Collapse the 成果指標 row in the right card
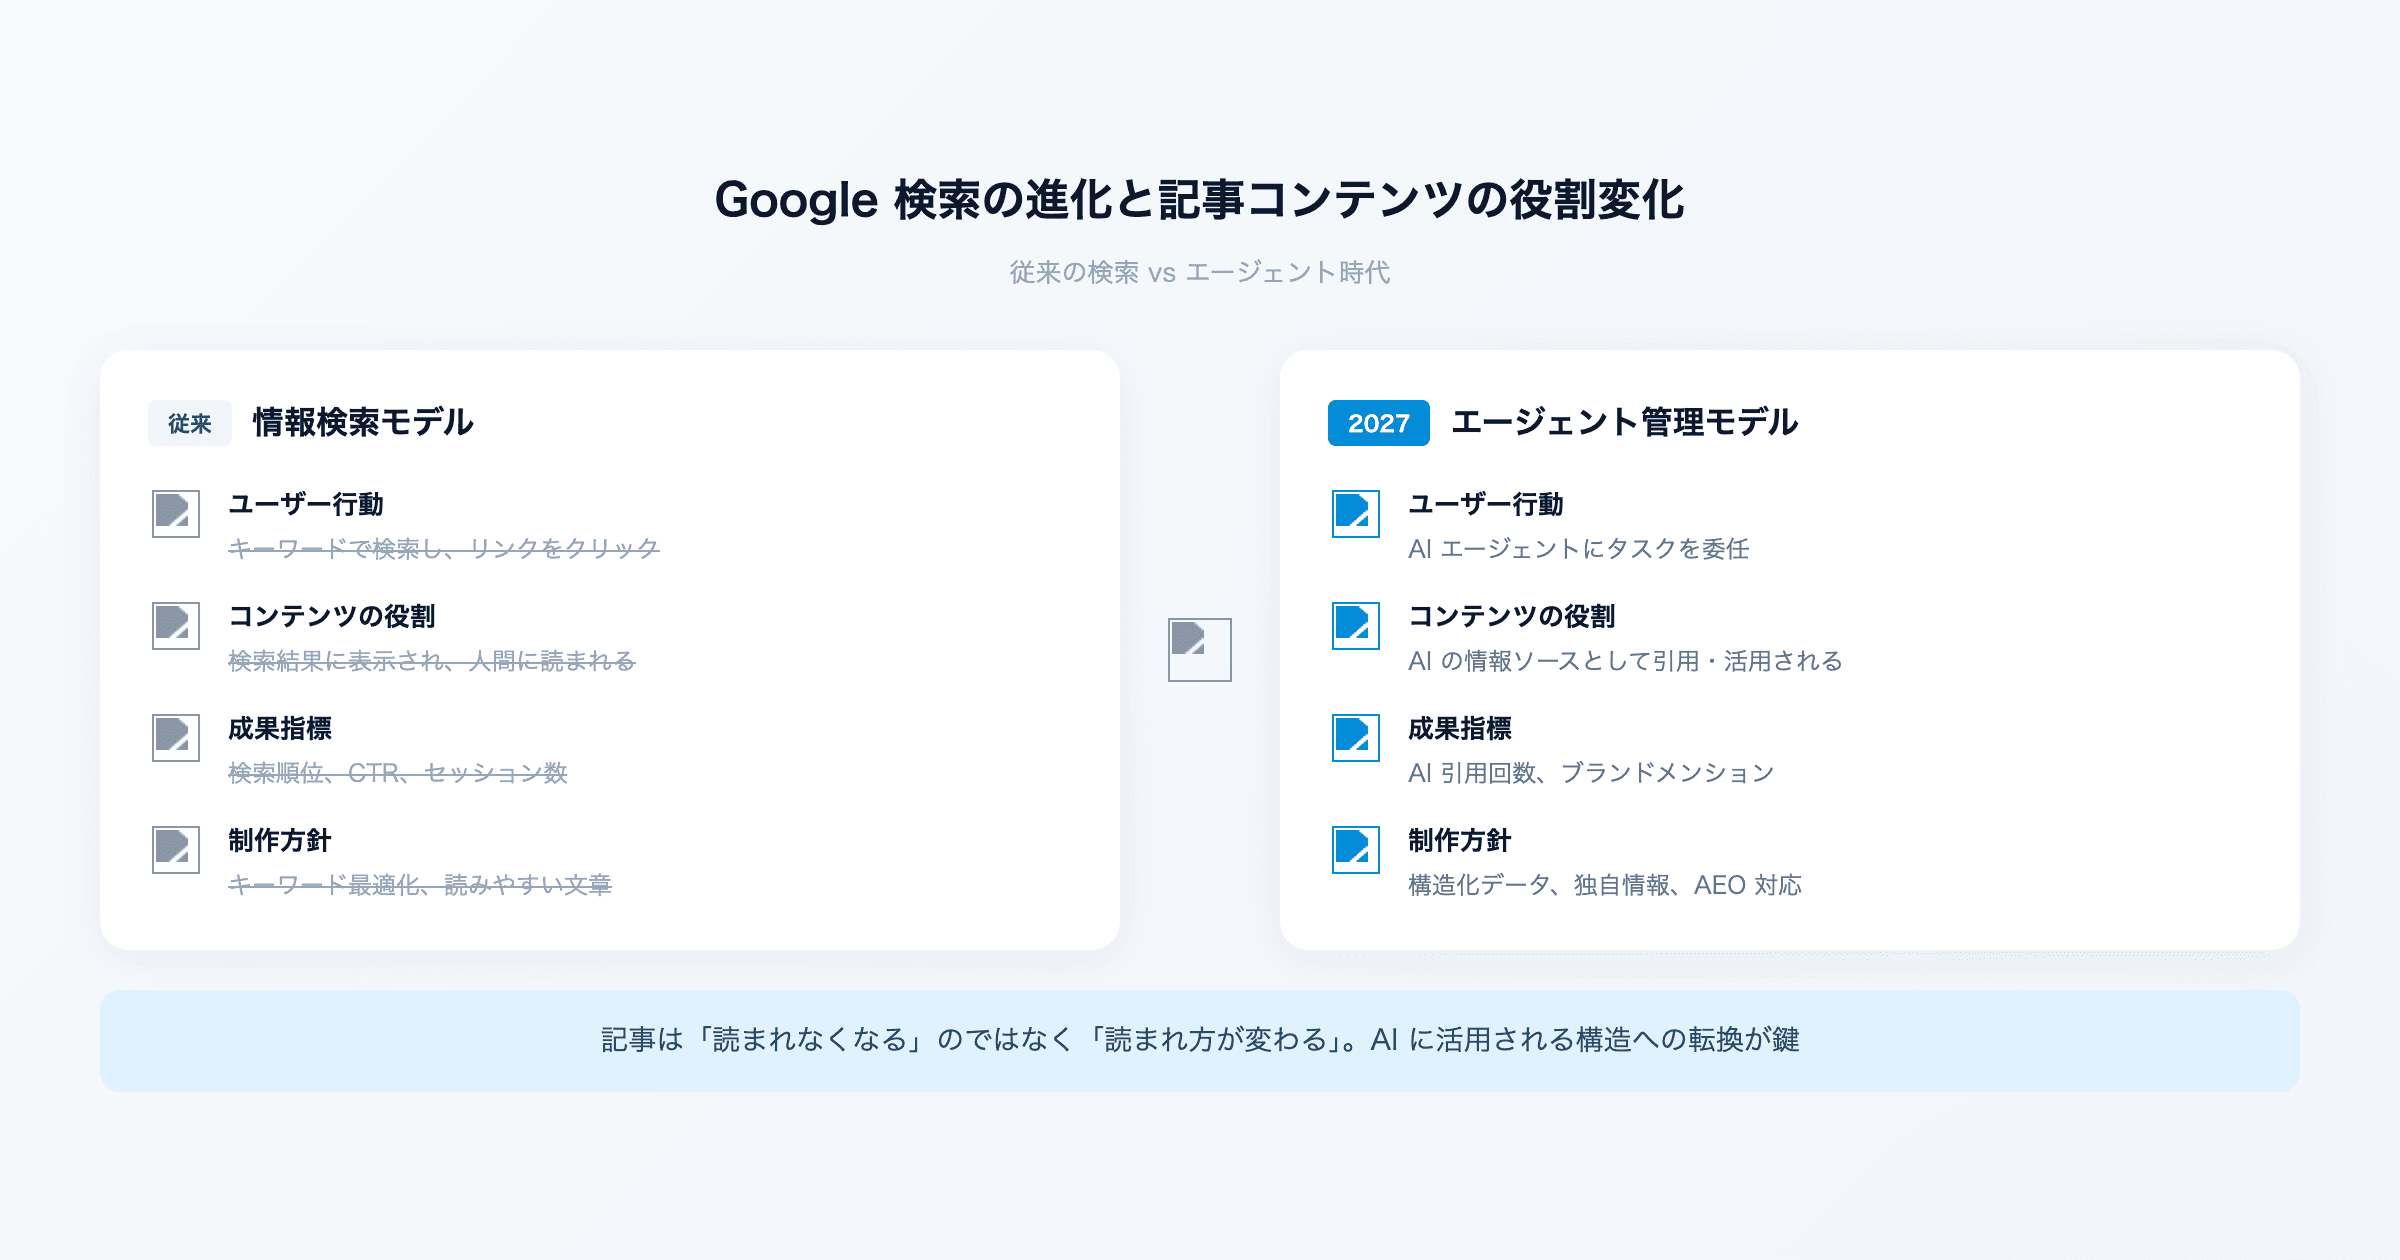The height and width of the screenshot is (1260, 2400). [1460, 730]
